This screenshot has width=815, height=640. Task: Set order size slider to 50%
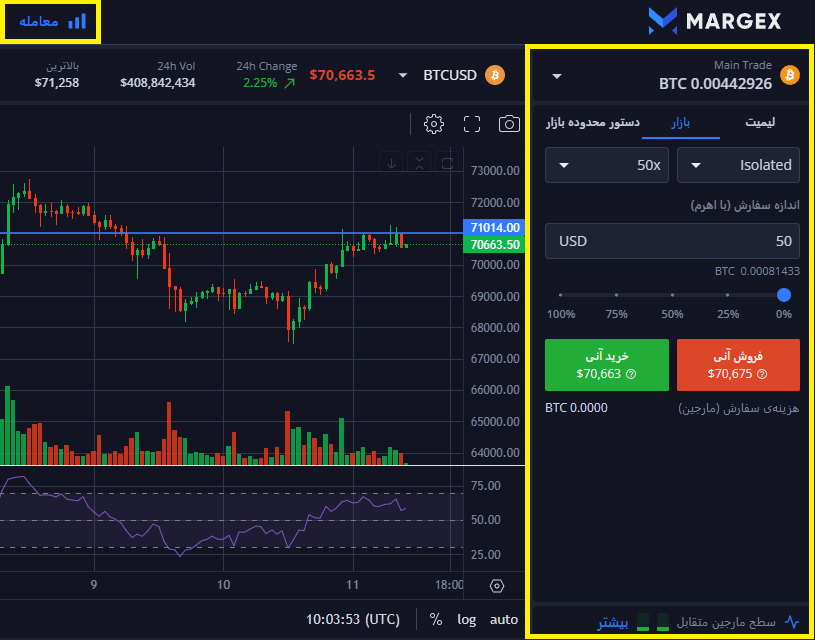tap(672, 295)
